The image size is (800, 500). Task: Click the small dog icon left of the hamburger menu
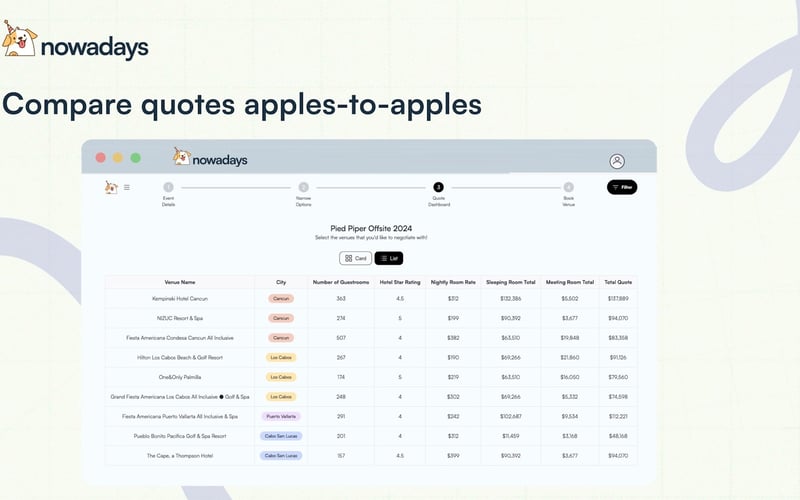point(111,187)
